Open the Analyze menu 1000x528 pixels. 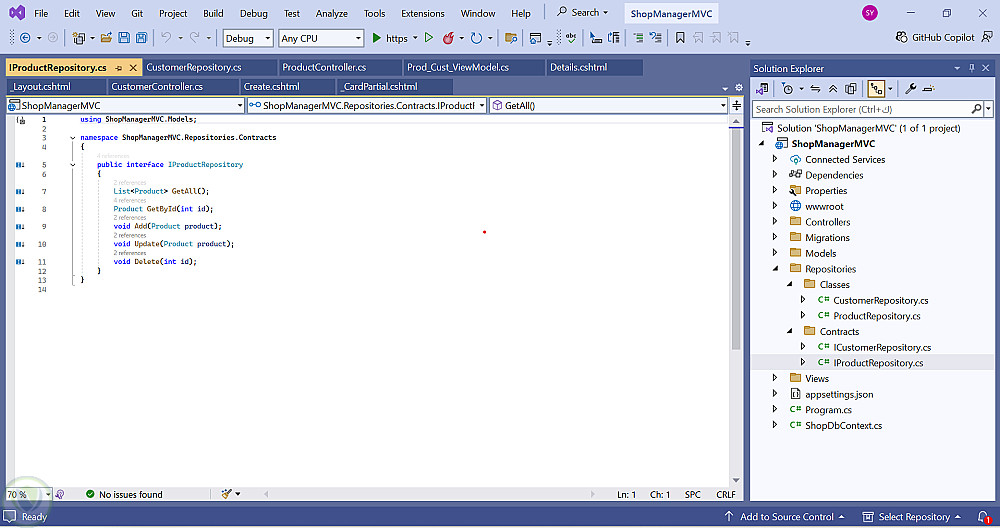click(x=332, y=13)
